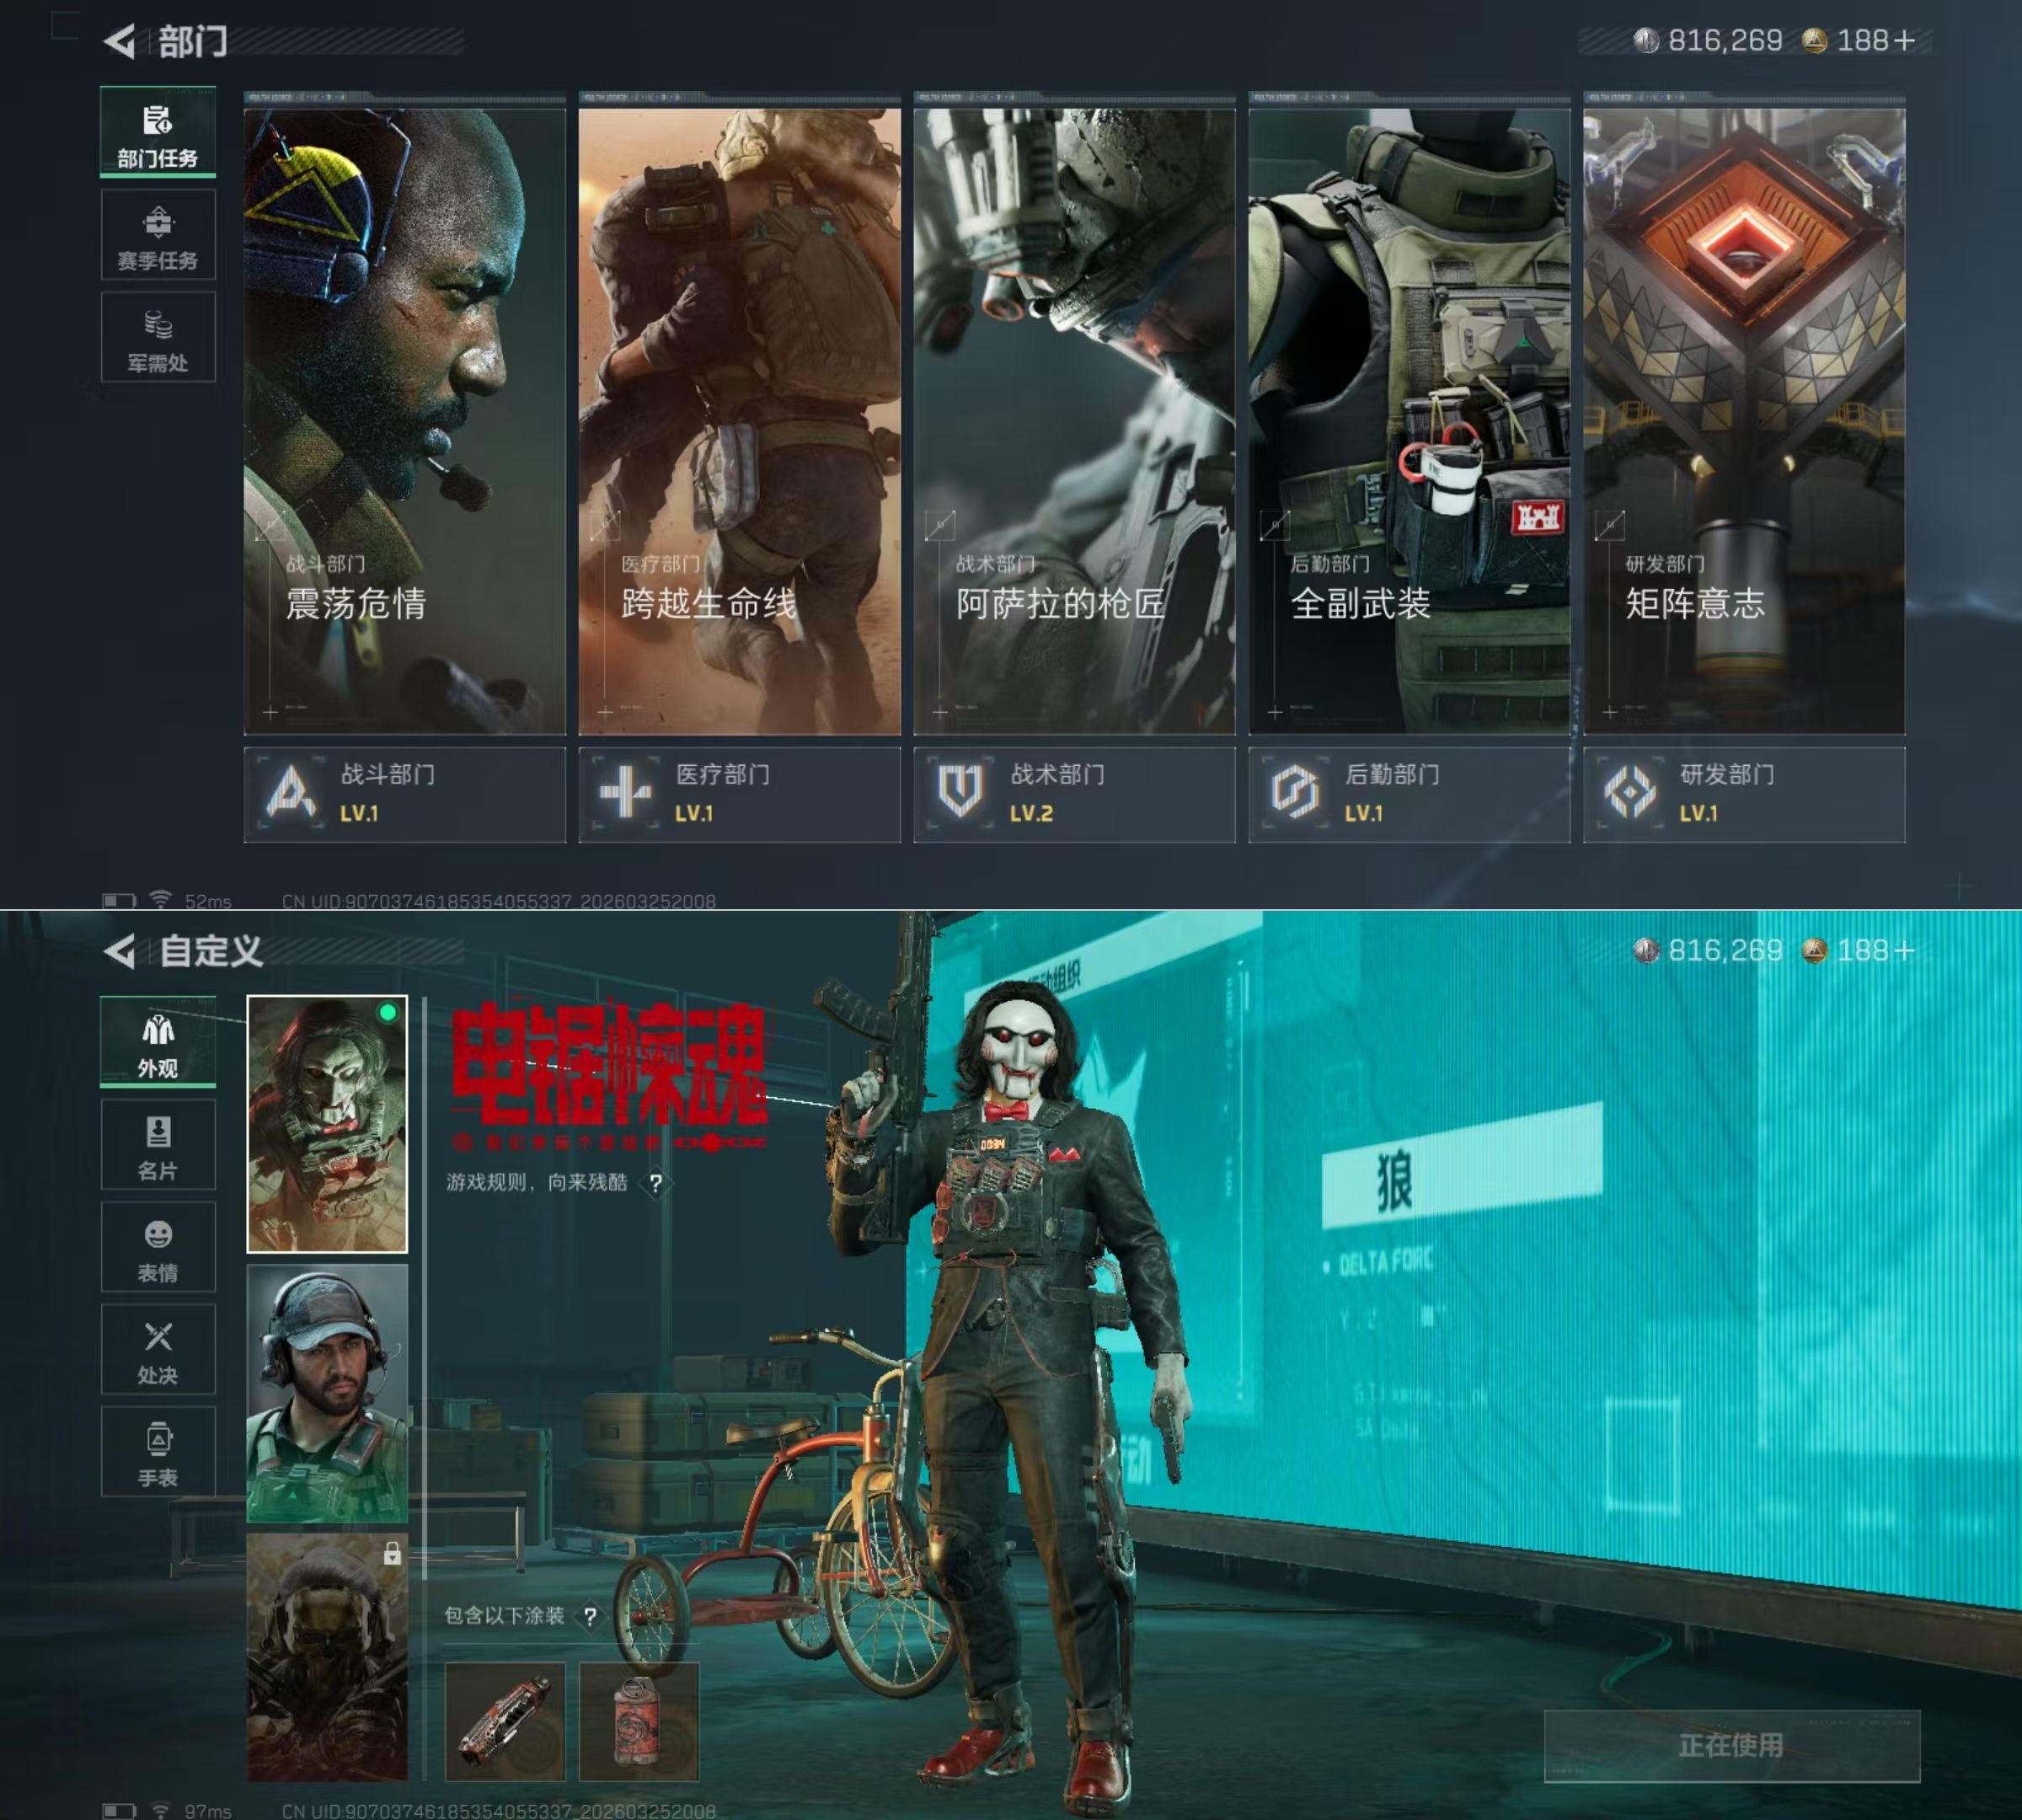
Task: Choose the operator skin with cap and headset
Action: tap(327, 1393)
